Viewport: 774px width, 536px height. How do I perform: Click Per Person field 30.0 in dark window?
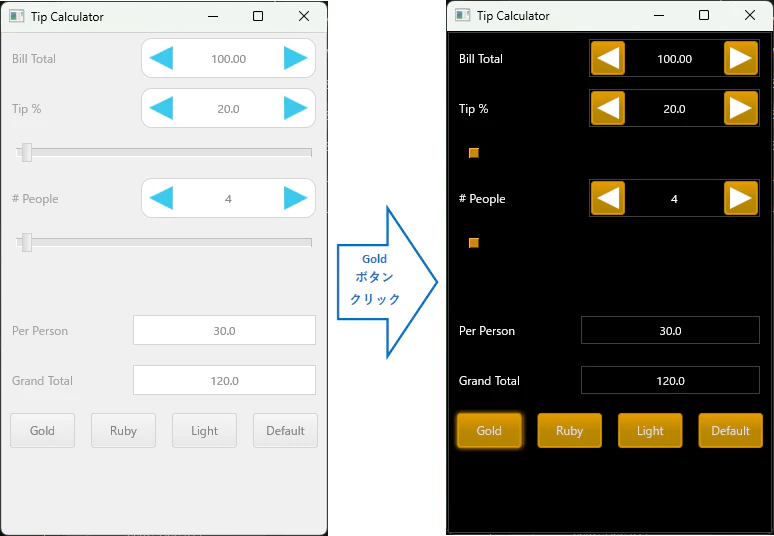click(x=670, y=330)
